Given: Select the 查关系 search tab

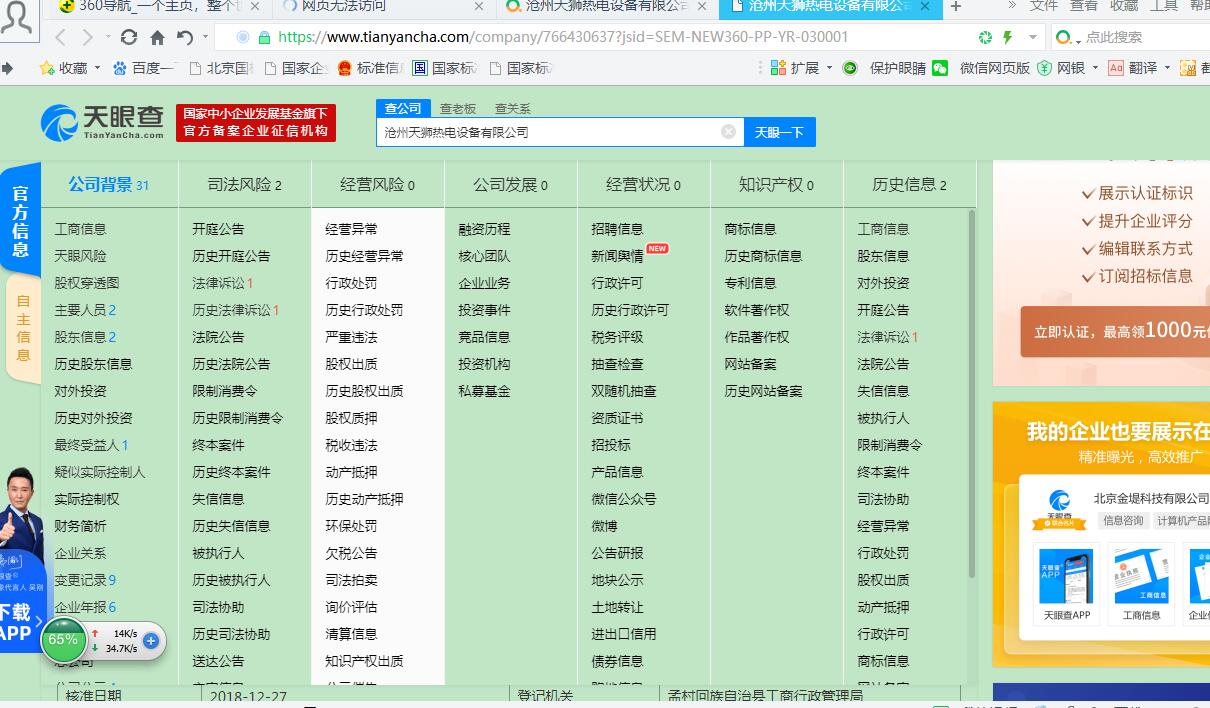Looking at the screenshot, I should tap(512, 108).
